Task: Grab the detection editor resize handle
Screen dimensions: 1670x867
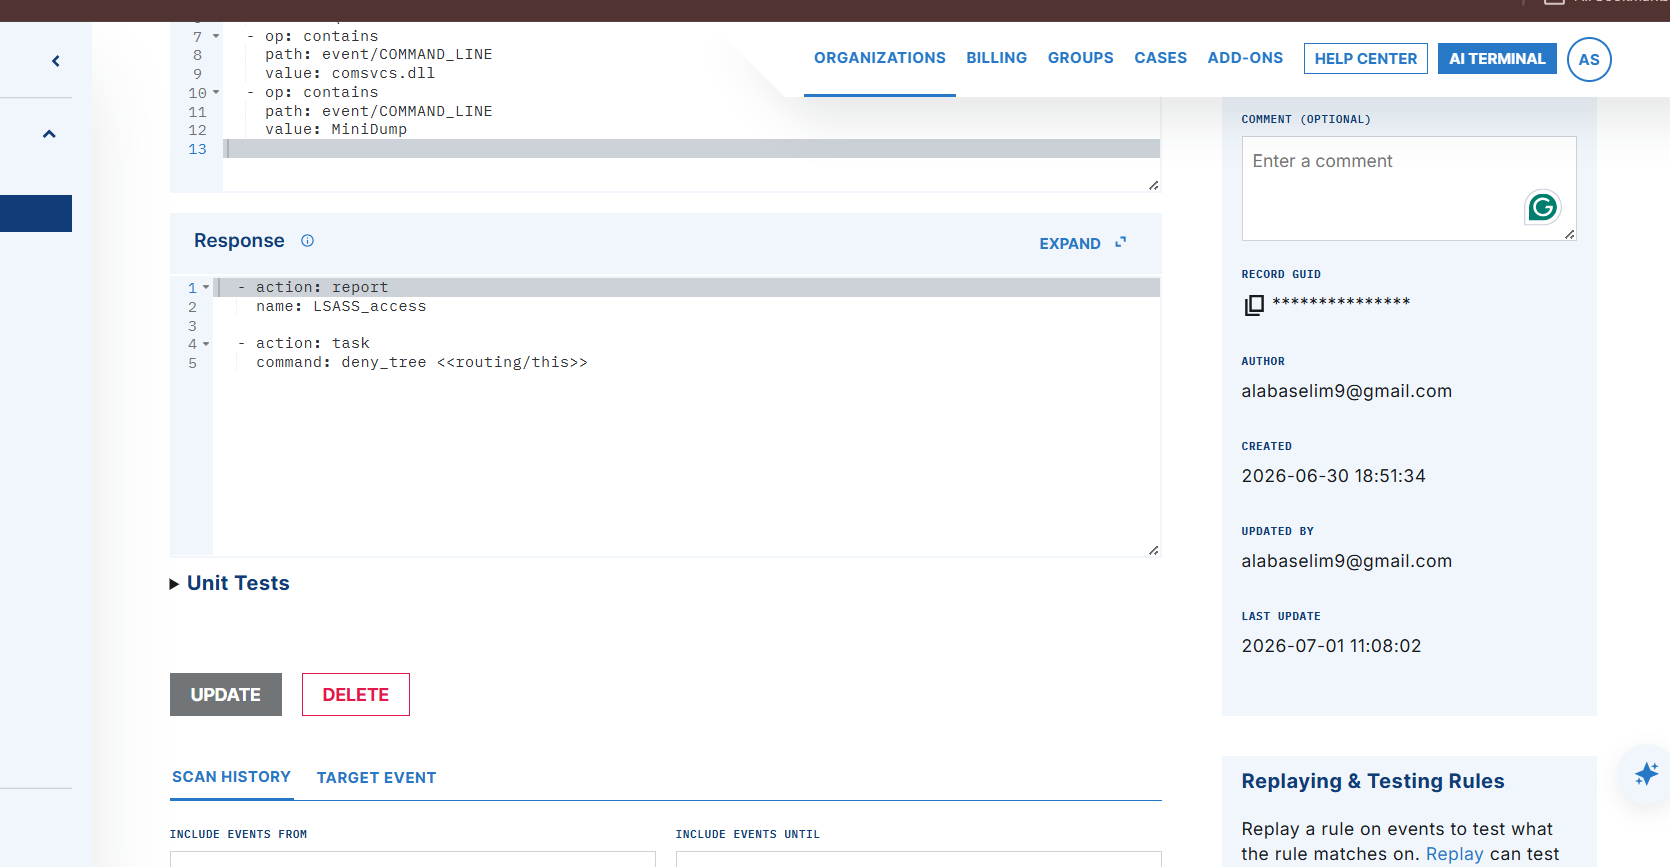Action: pos(1154,185)
